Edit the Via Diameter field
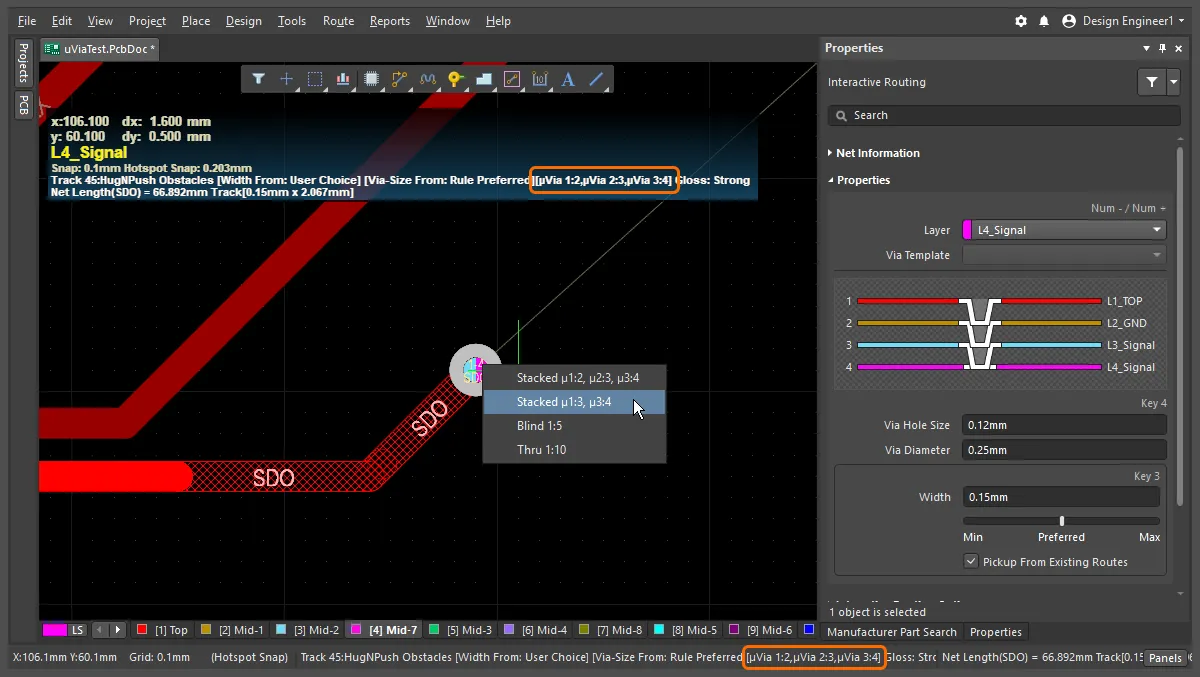The image size is (1200, 677). tap(1064, 450)
